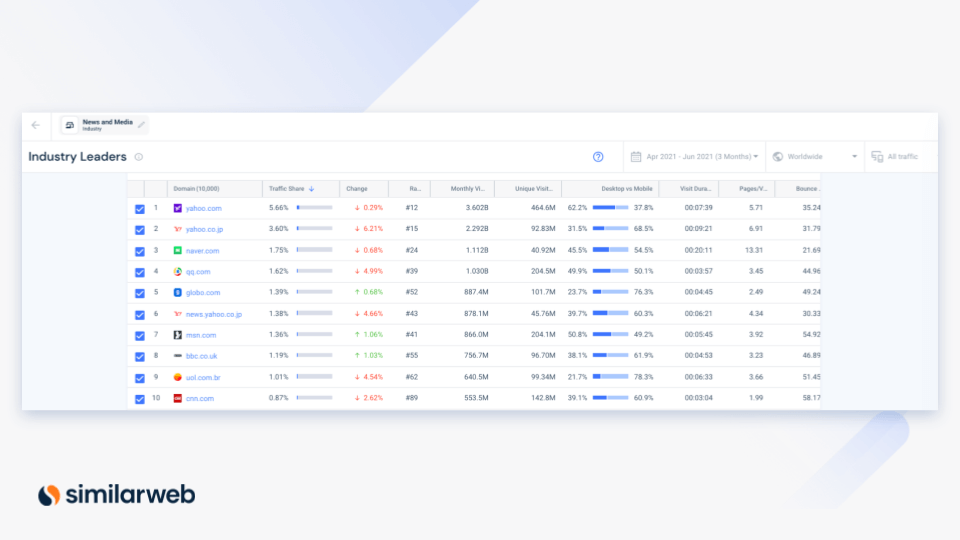Open the yahoo.com domain link
The width and height of the screenshot is (960, 540).
204,208
